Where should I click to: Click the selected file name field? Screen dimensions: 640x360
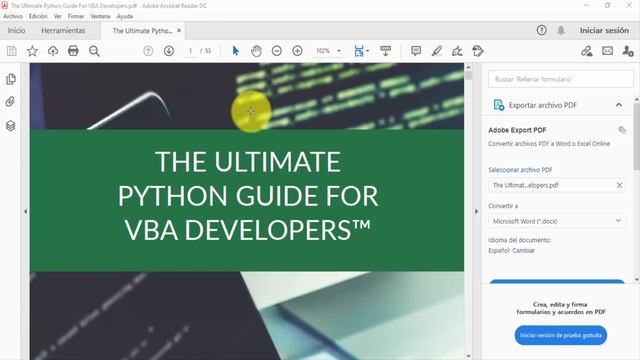click(x=557, y=185)
